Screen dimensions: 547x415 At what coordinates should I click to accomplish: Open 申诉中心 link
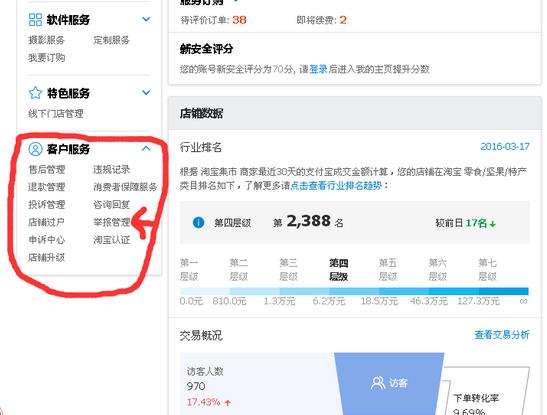coord(46,240)
